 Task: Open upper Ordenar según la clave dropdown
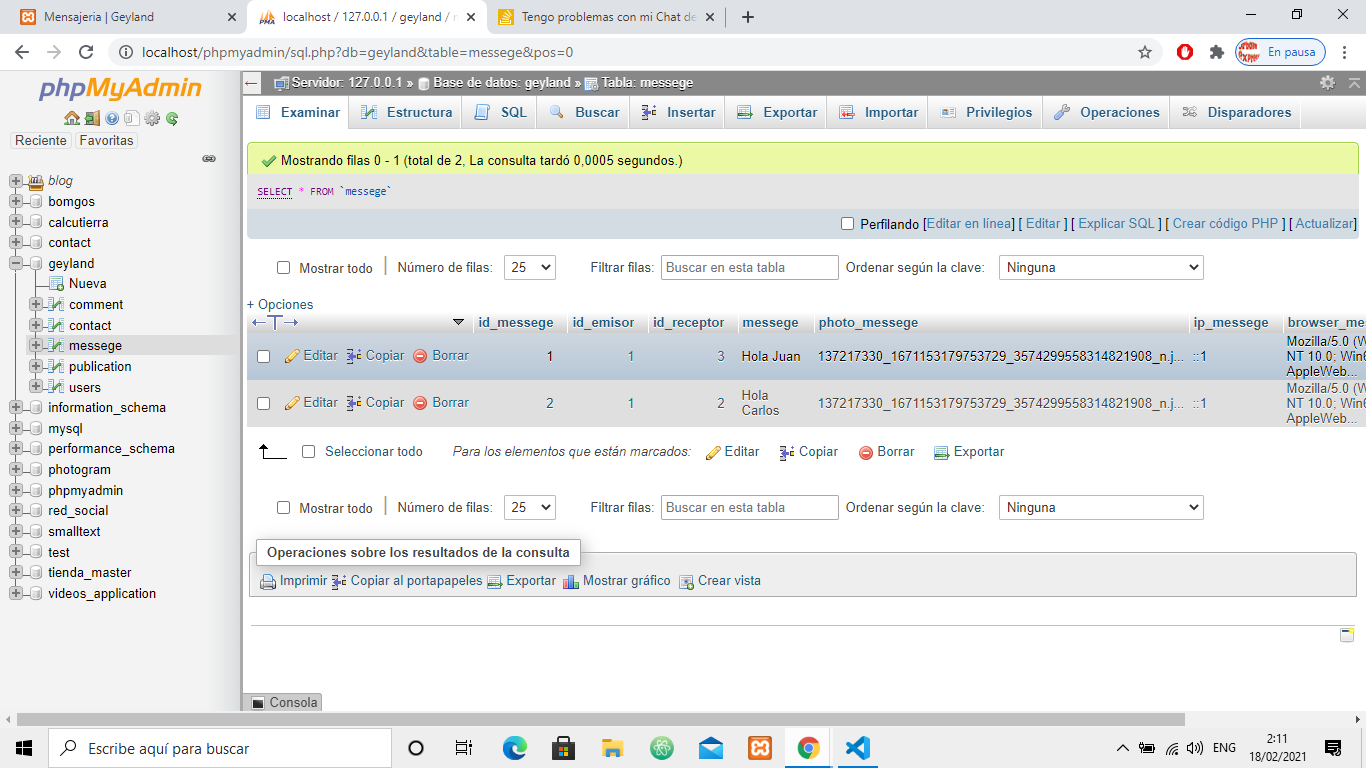[x=1101, y=268]
